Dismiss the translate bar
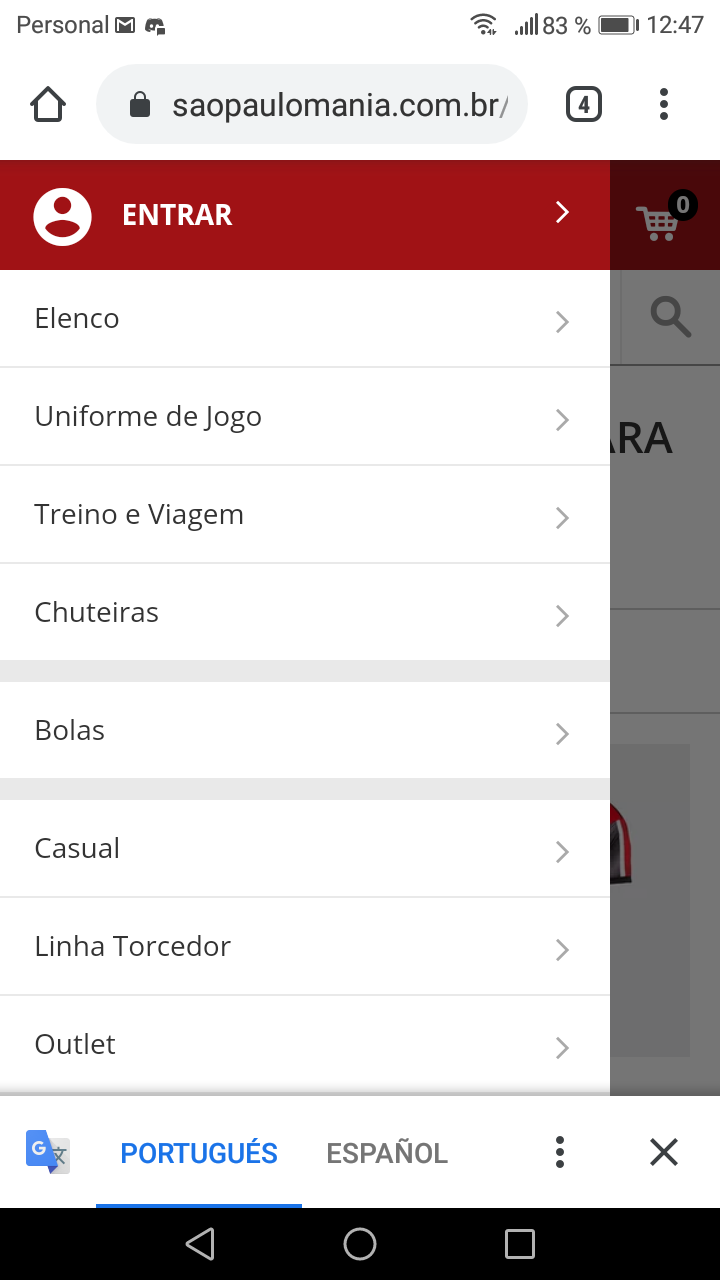This screenshot has width=720, height=1280. pyautogui.click(x=664, y=1152)
